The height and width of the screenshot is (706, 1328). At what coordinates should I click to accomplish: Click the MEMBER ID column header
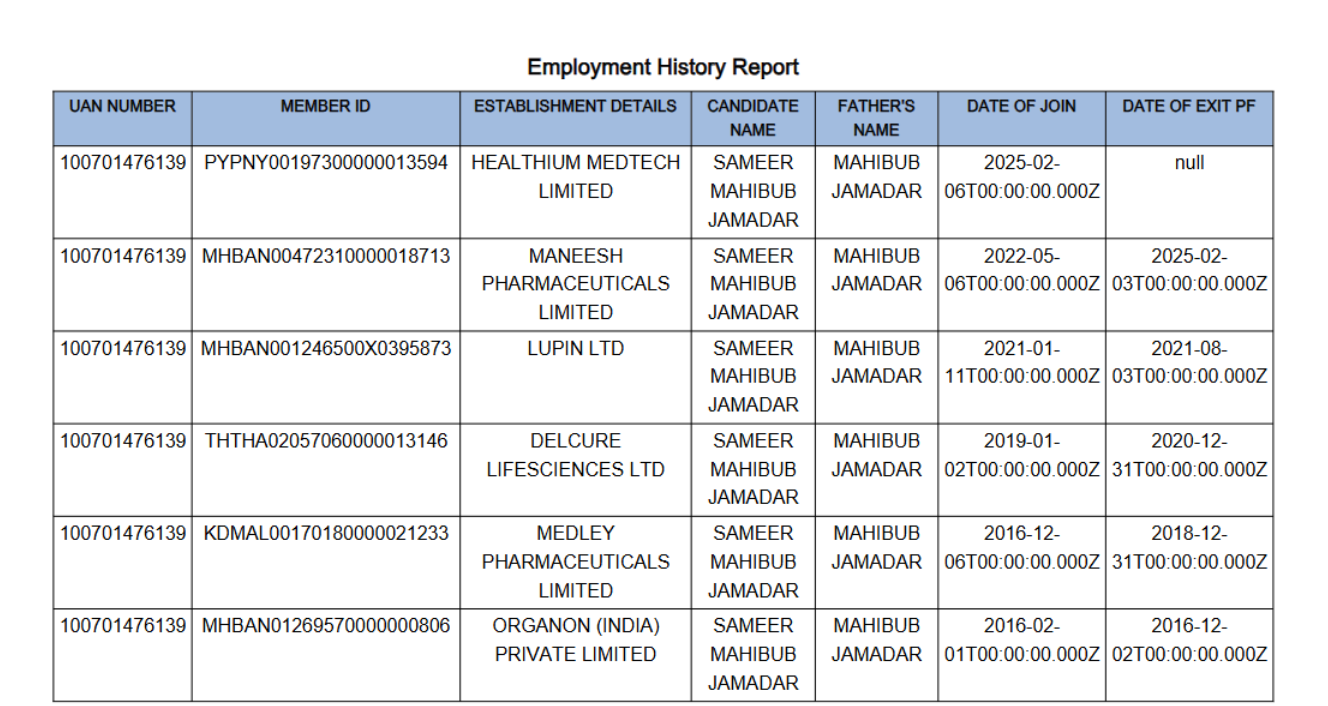[x=325, y=106]
